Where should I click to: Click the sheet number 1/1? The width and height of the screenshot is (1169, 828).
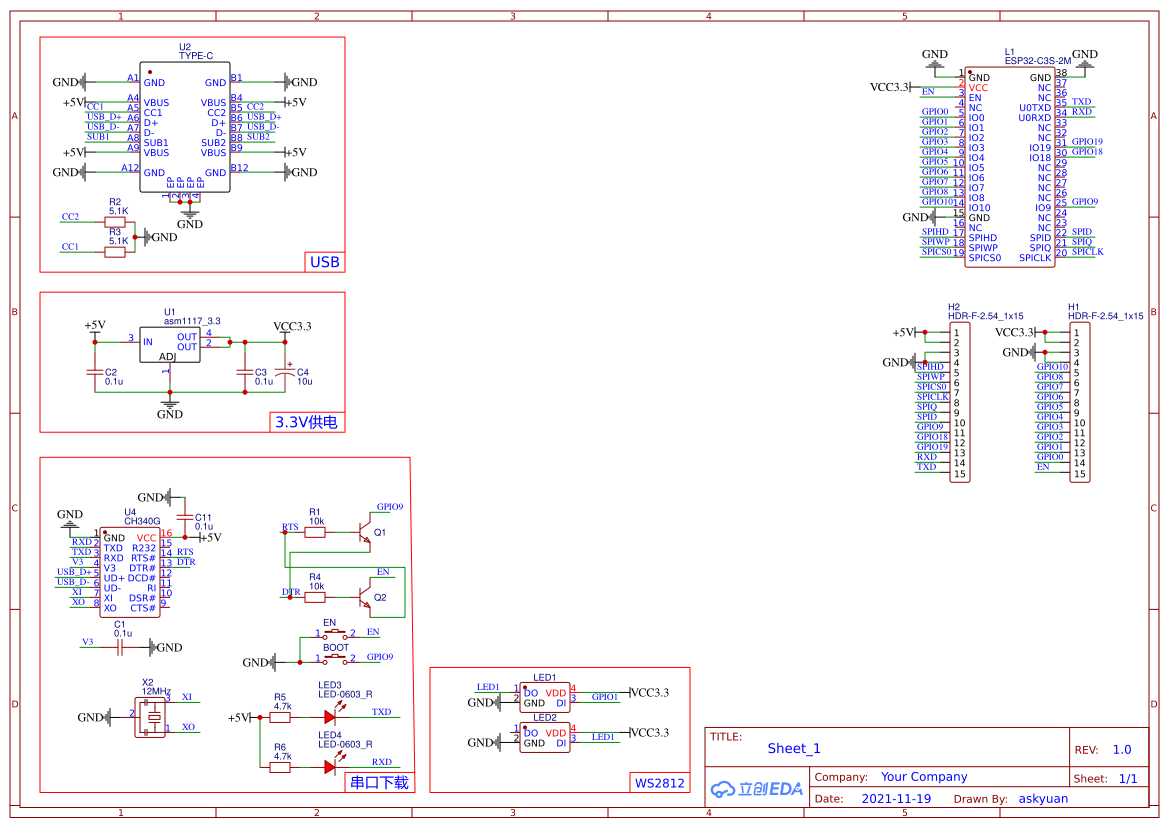(x=1128, y=779)
